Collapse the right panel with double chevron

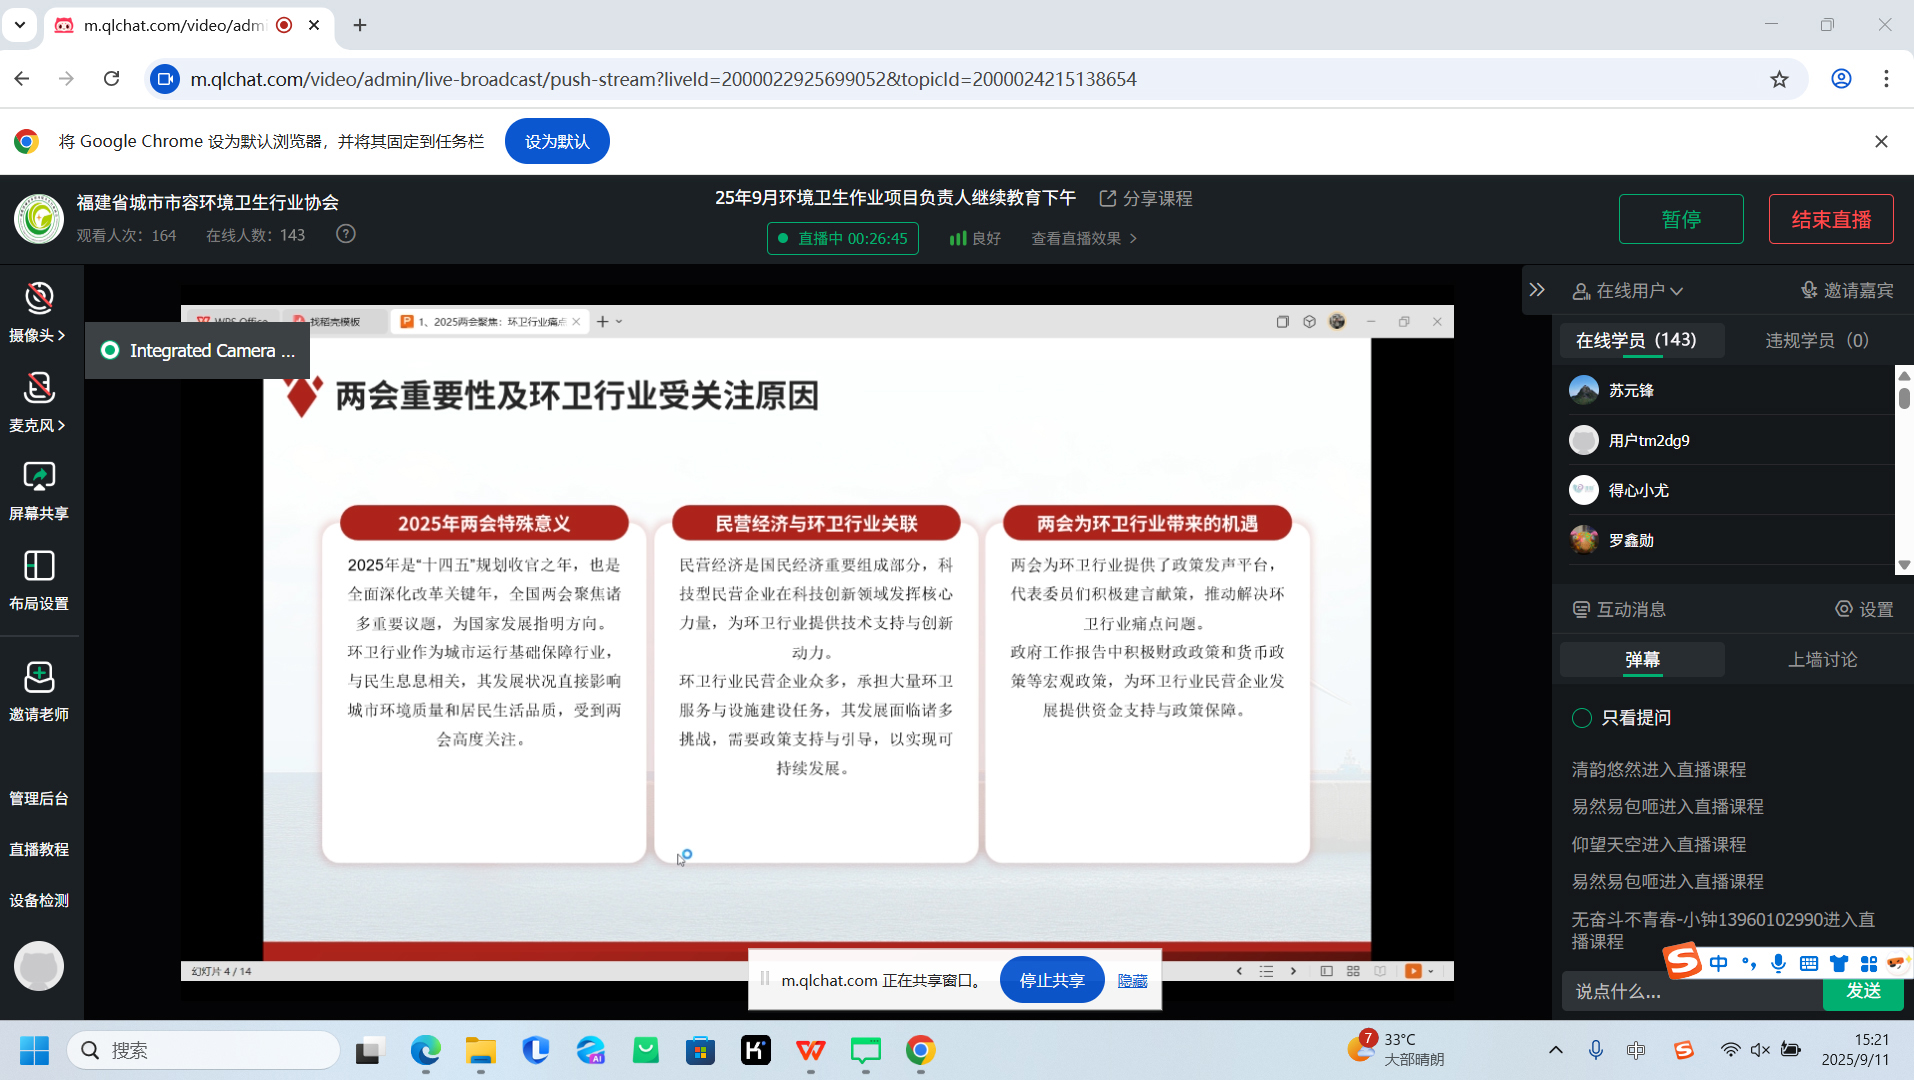click(1537, 290)
